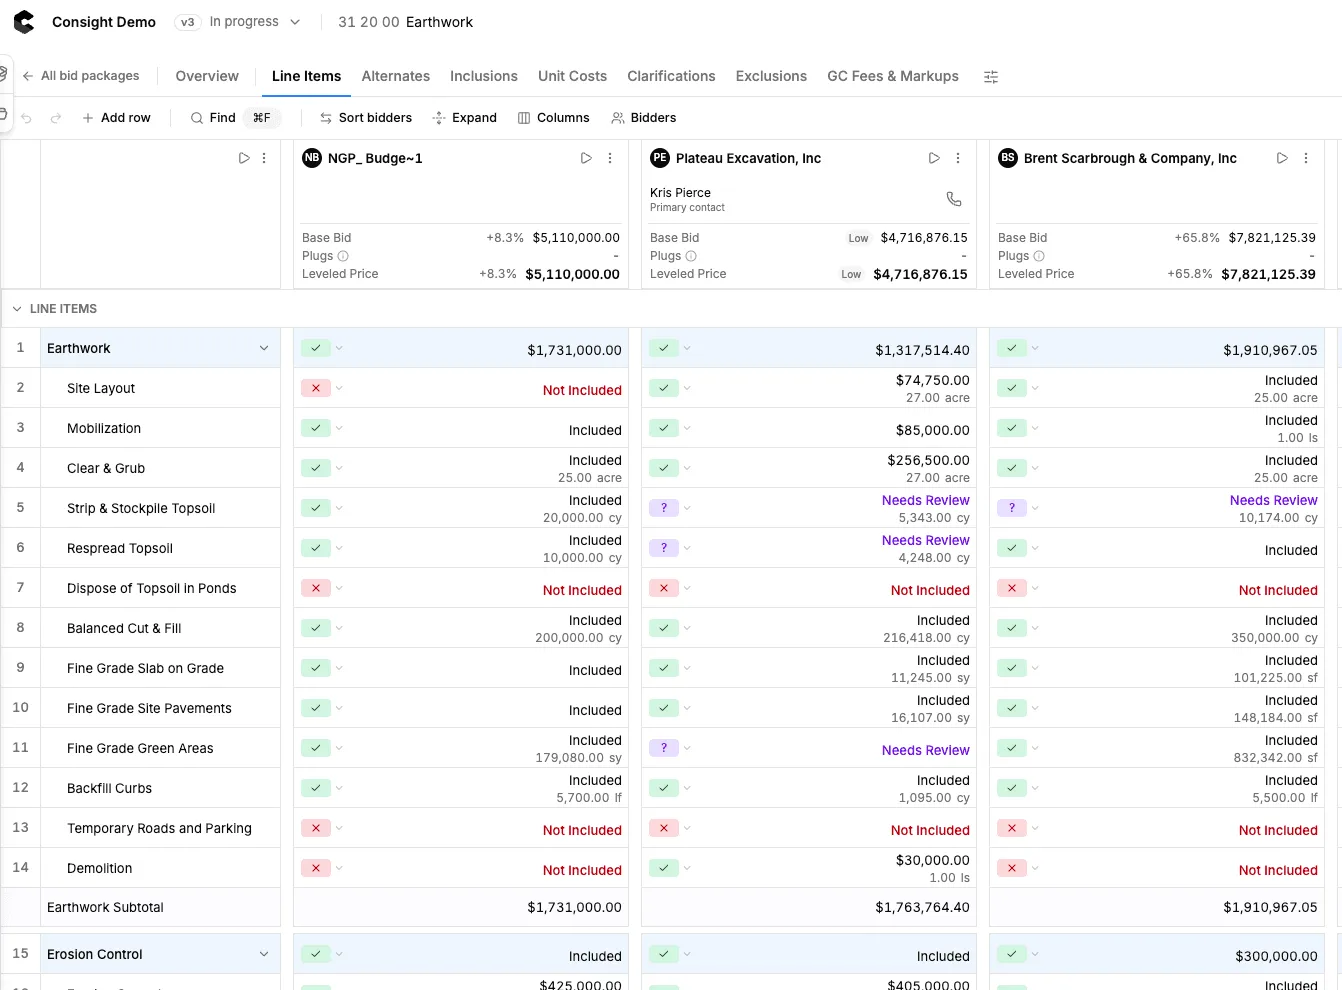Switch to the Overview tab
The width and height of the screenshot is (1342, 990).
[207, 76]
